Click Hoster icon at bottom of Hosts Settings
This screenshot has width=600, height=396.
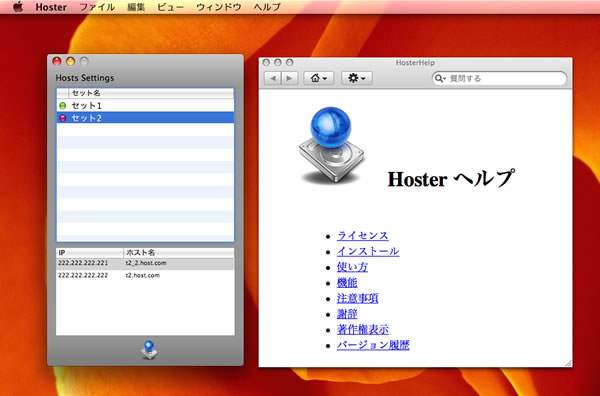coord(149,350)
